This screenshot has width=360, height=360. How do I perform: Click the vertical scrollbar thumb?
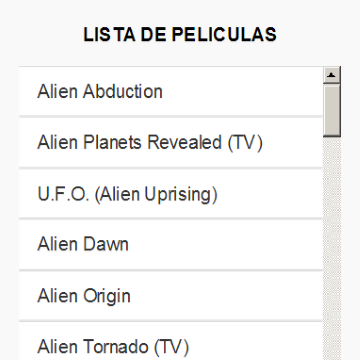click(332, 110)
